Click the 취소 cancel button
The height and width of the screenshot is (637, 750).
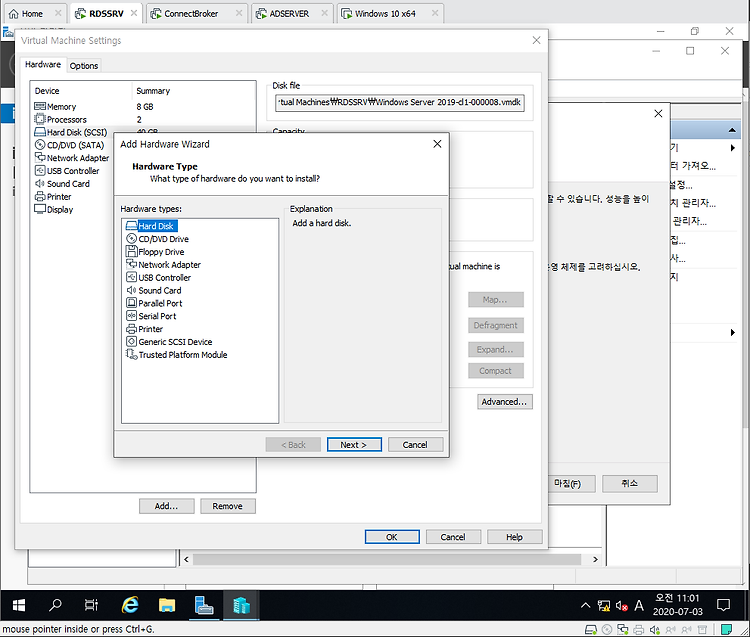[629, 483]
